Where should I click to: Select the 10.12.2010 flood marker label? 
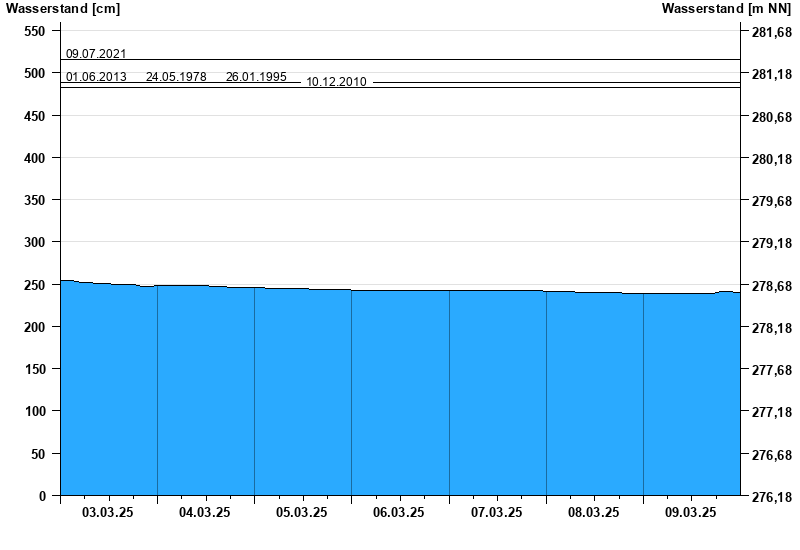336,82
